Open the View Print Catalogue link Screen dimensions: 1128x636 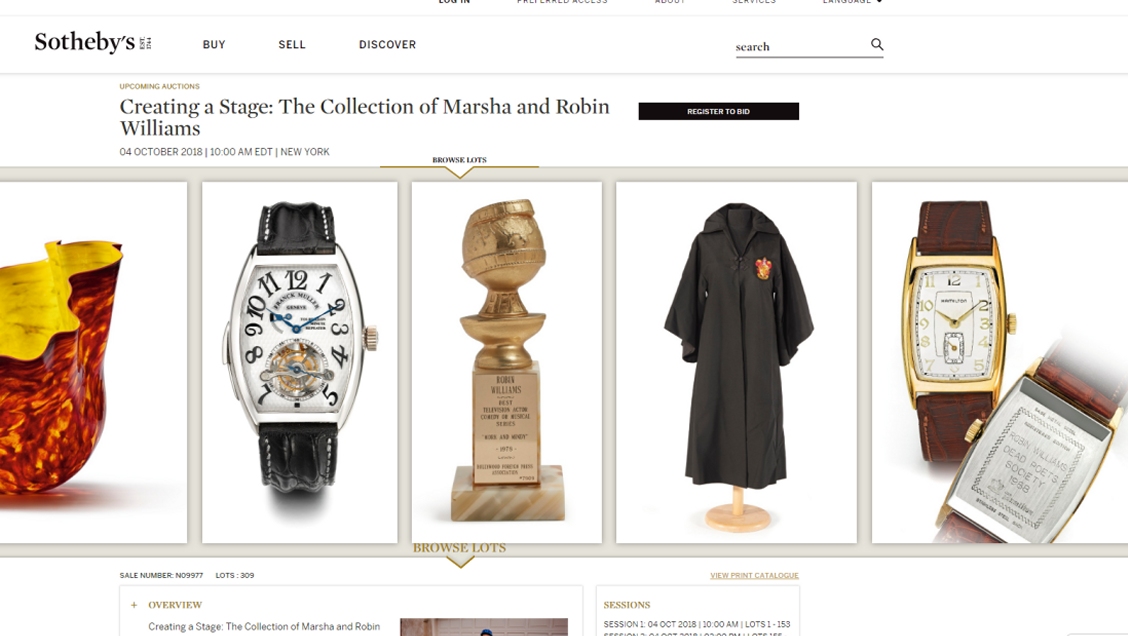click(754, 576)
